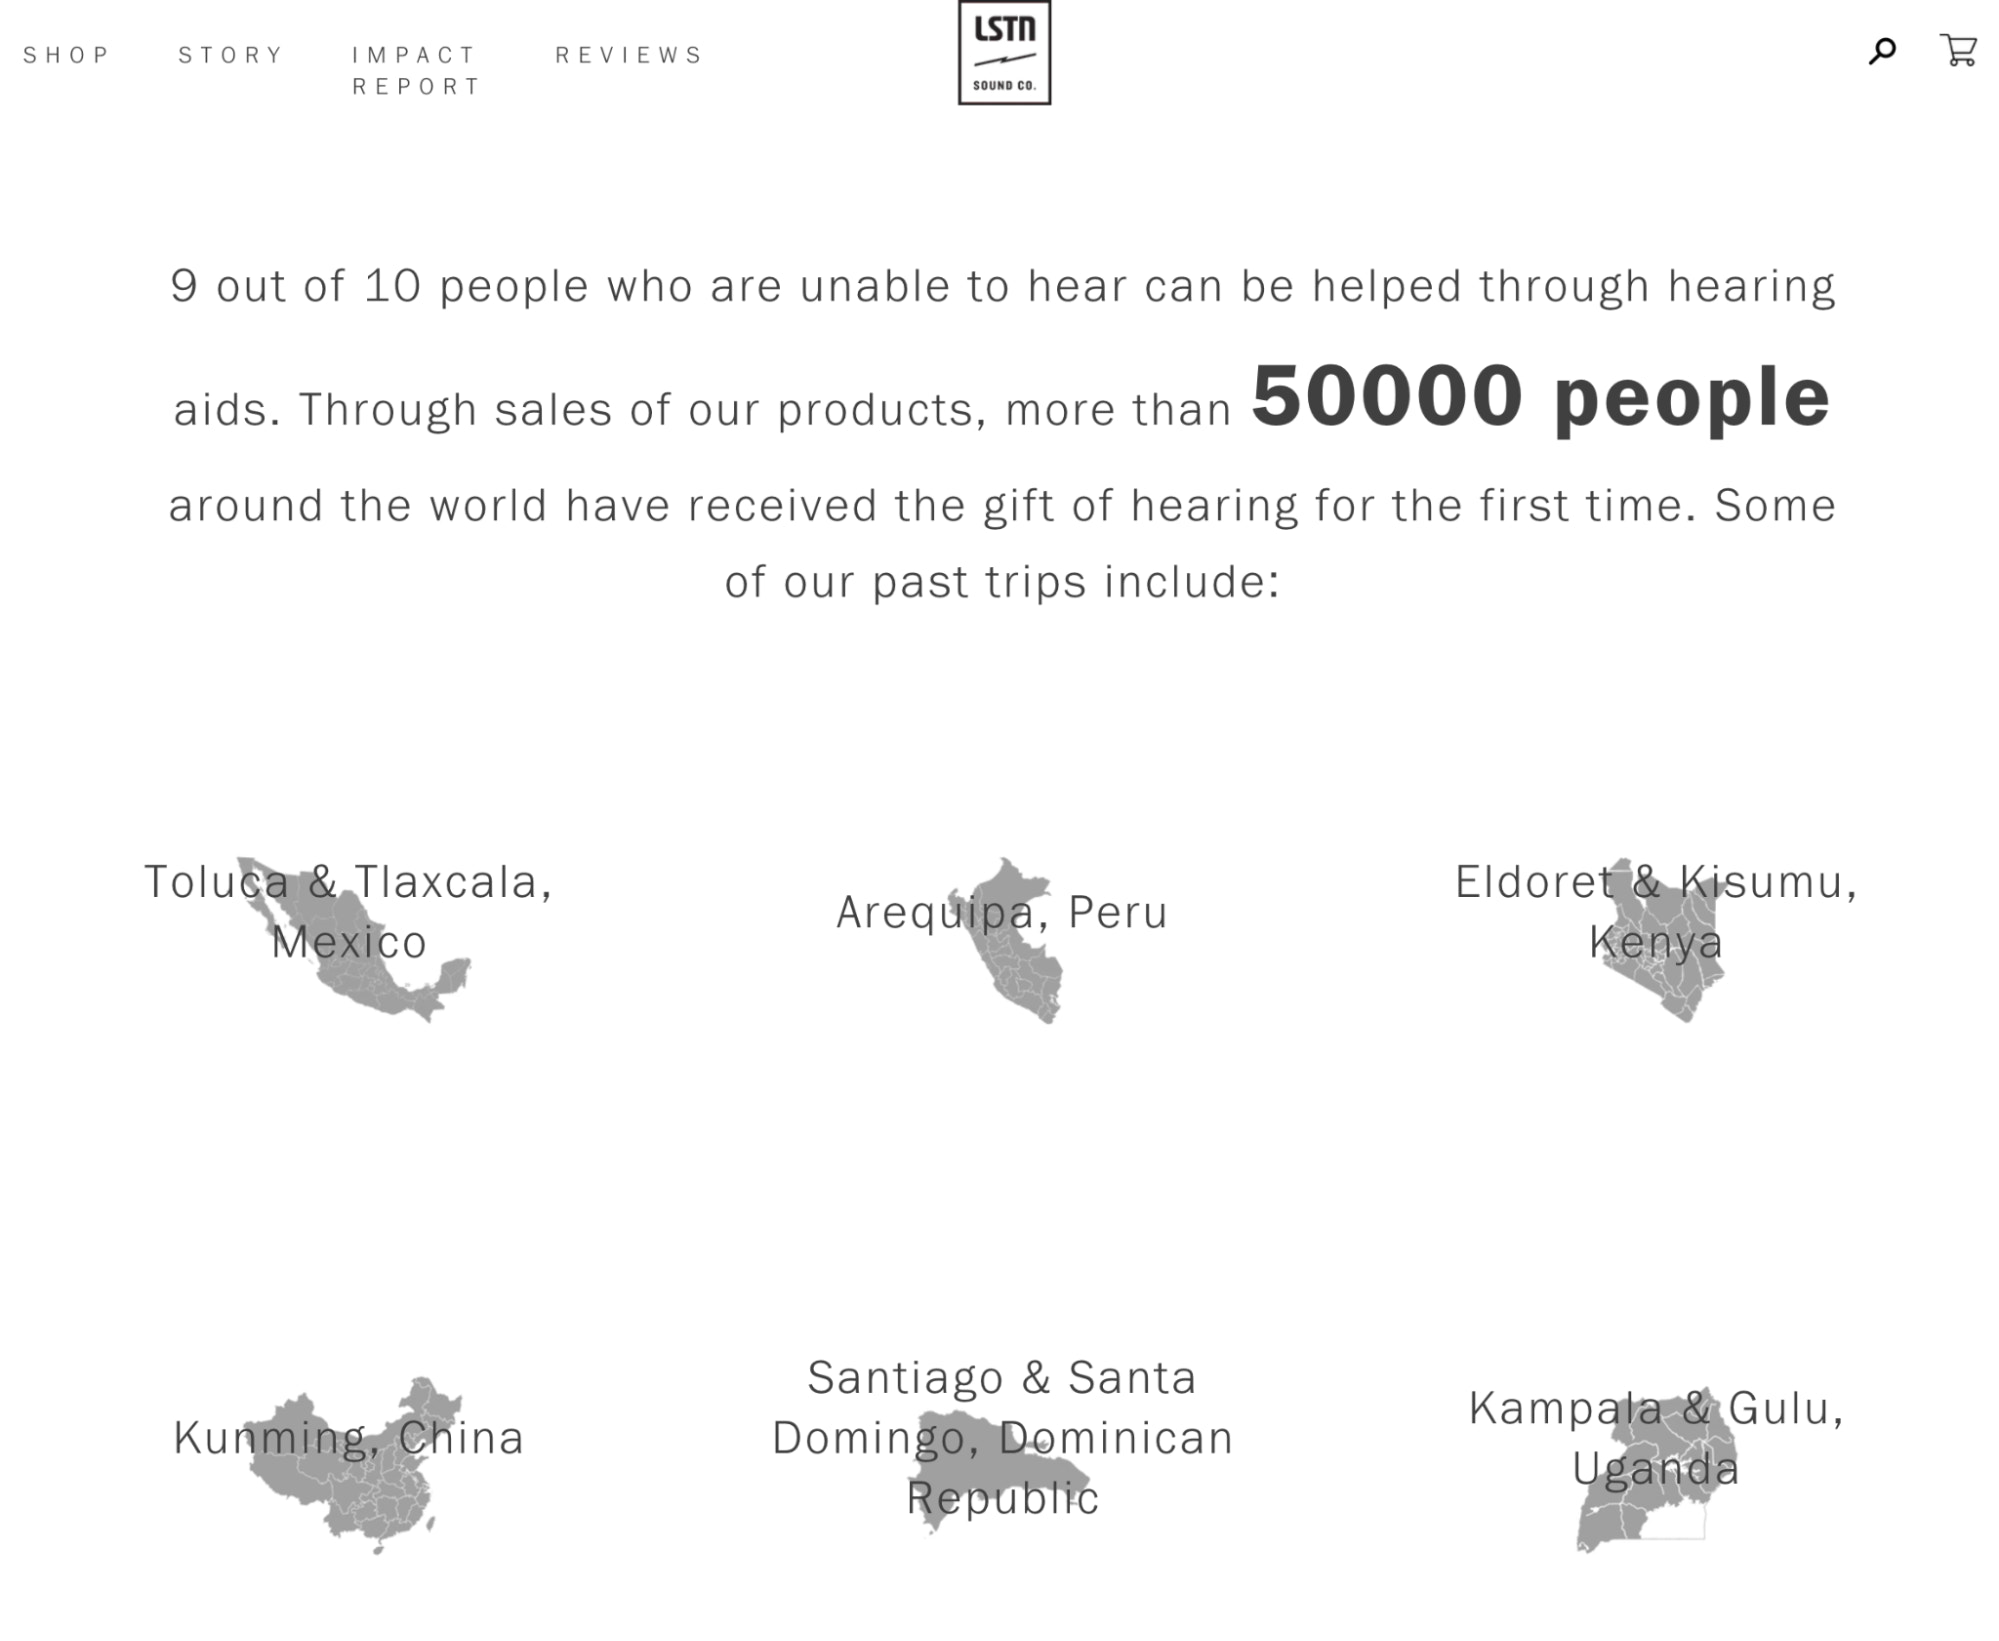
Task: Click the "Toluca & Tlaxcala," text
Action: [348, 882]
